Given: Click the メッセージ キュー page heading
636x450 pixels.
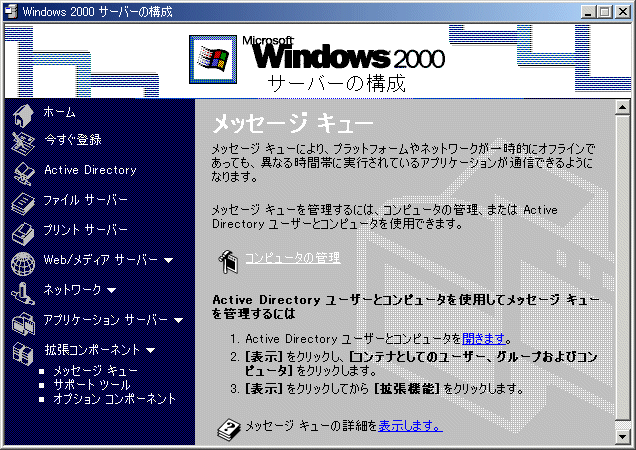Looking at the screenshot, I should (x=293, y=123).
